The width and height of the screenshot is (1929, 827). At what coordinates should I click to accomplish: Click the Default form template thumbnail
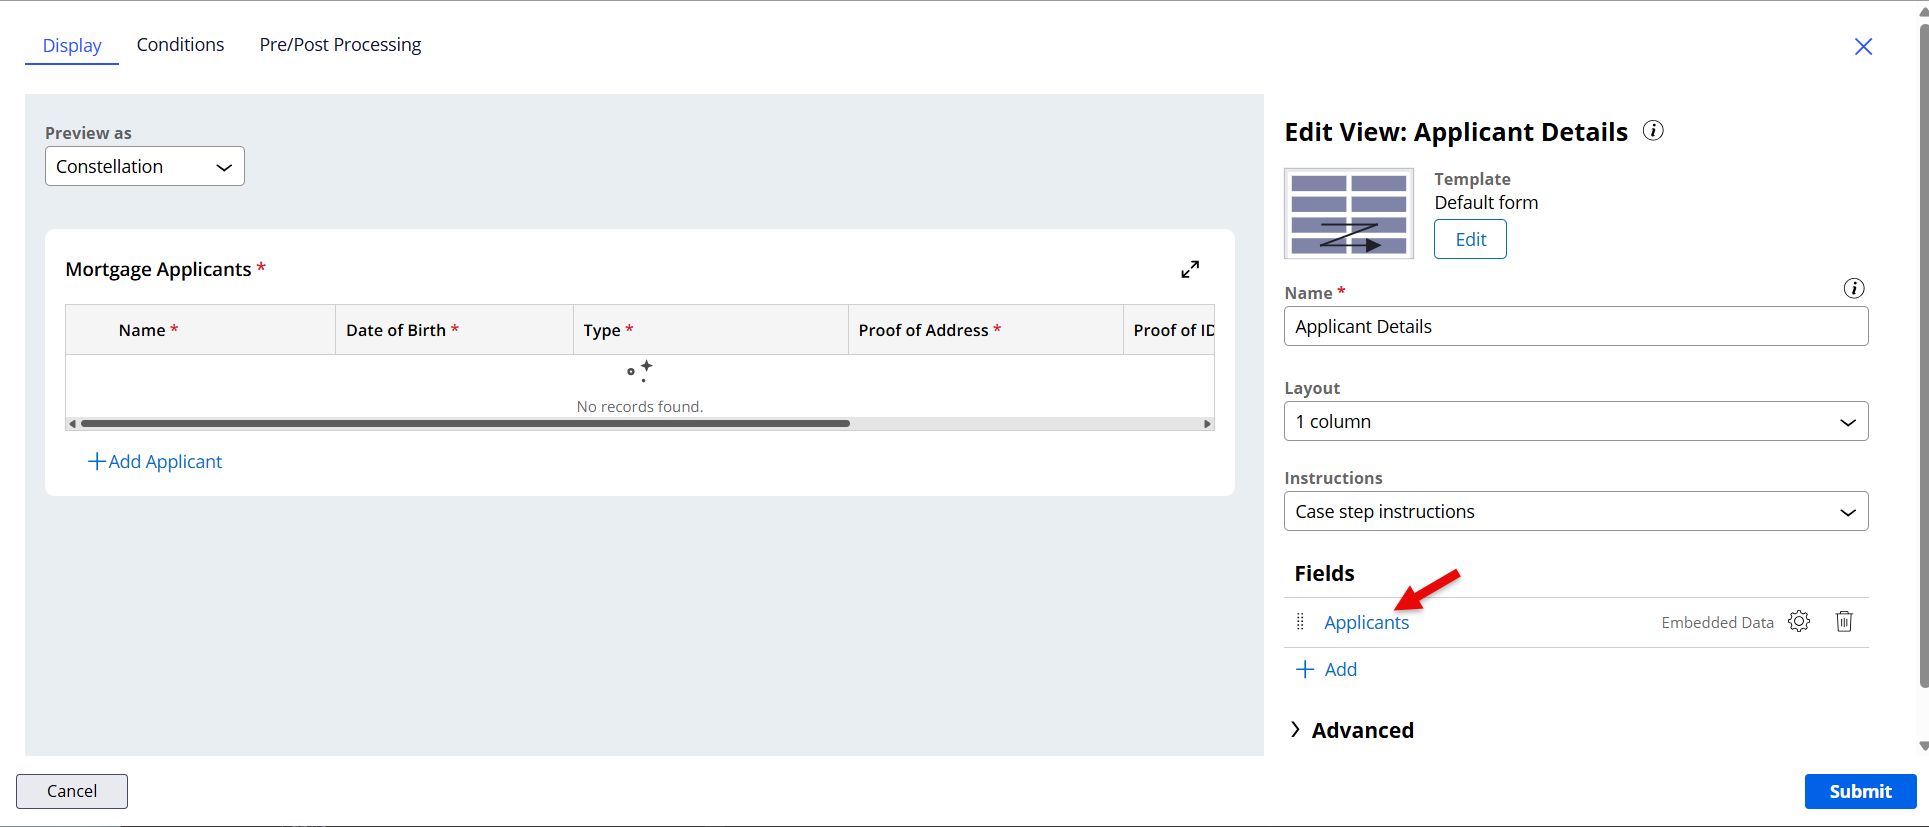coord(1348,213)
